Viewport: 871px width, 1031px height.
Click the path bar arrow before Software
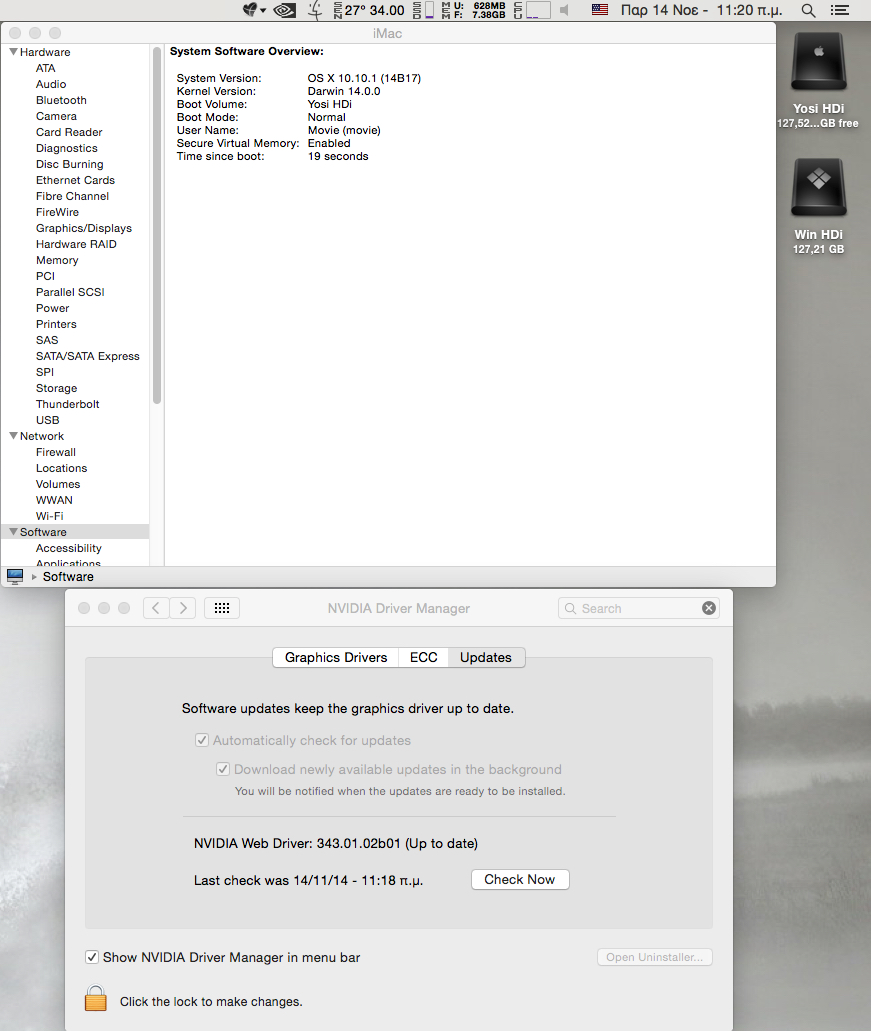pyautogui.click(x=34, y=577)
